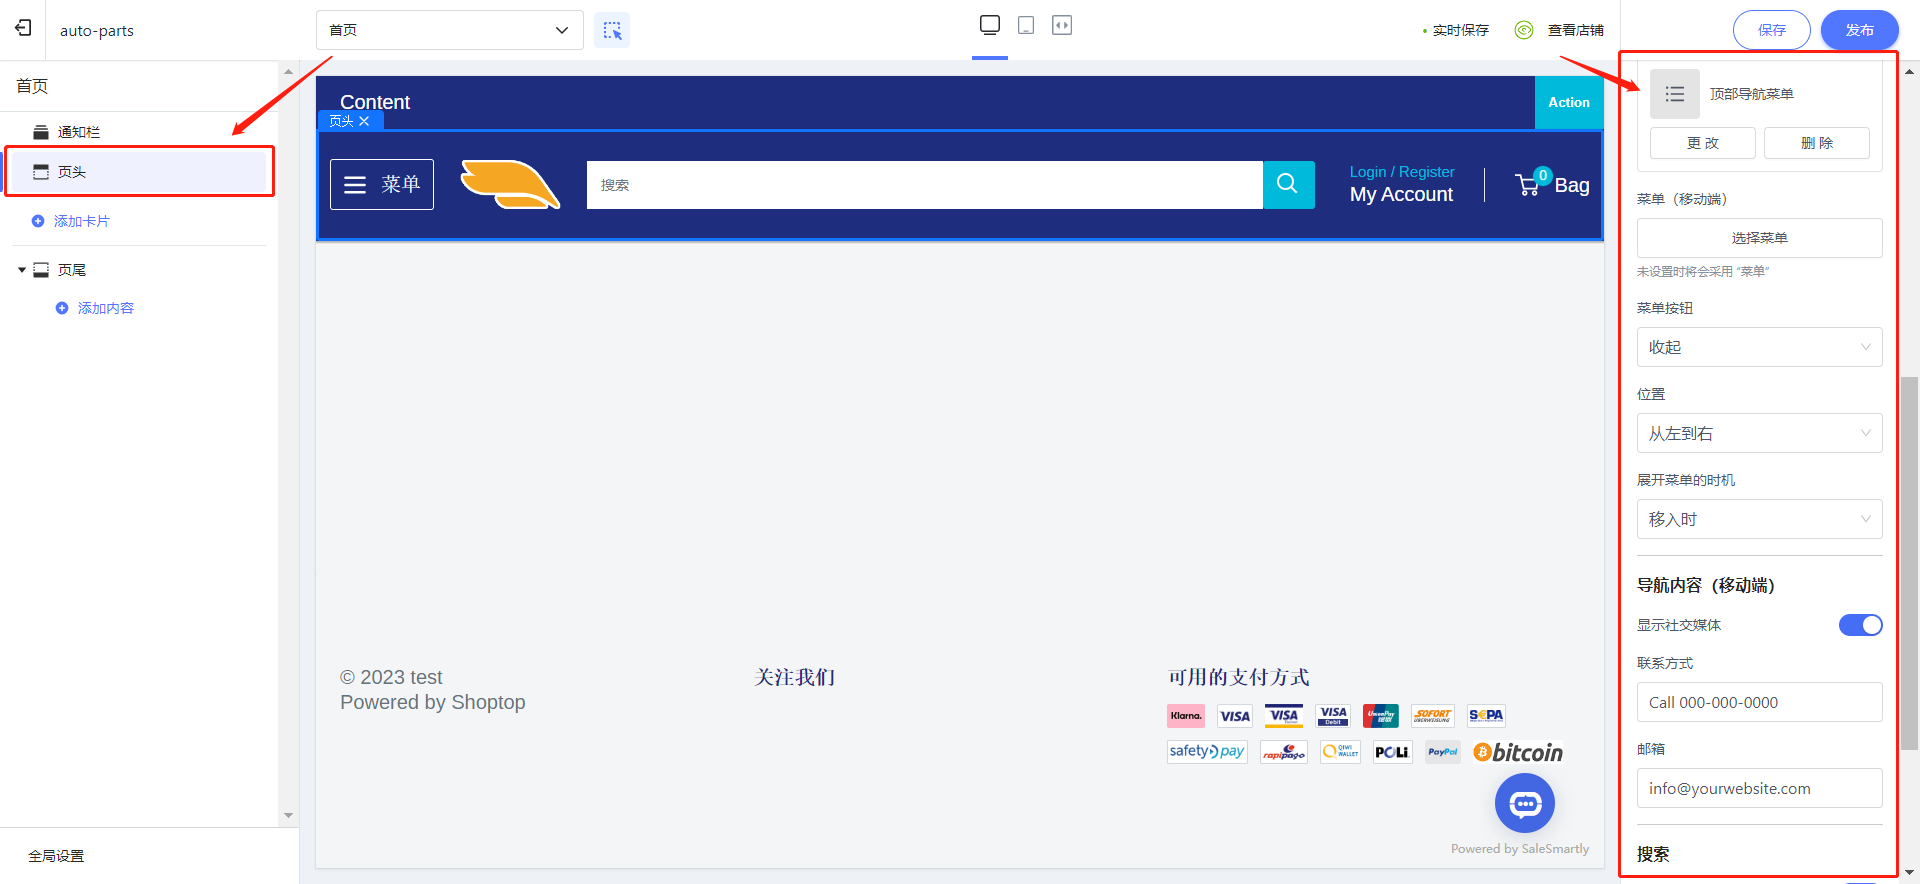Open the 菜单按钮 dropdown showing 收起

click(x=1758, y=347)
